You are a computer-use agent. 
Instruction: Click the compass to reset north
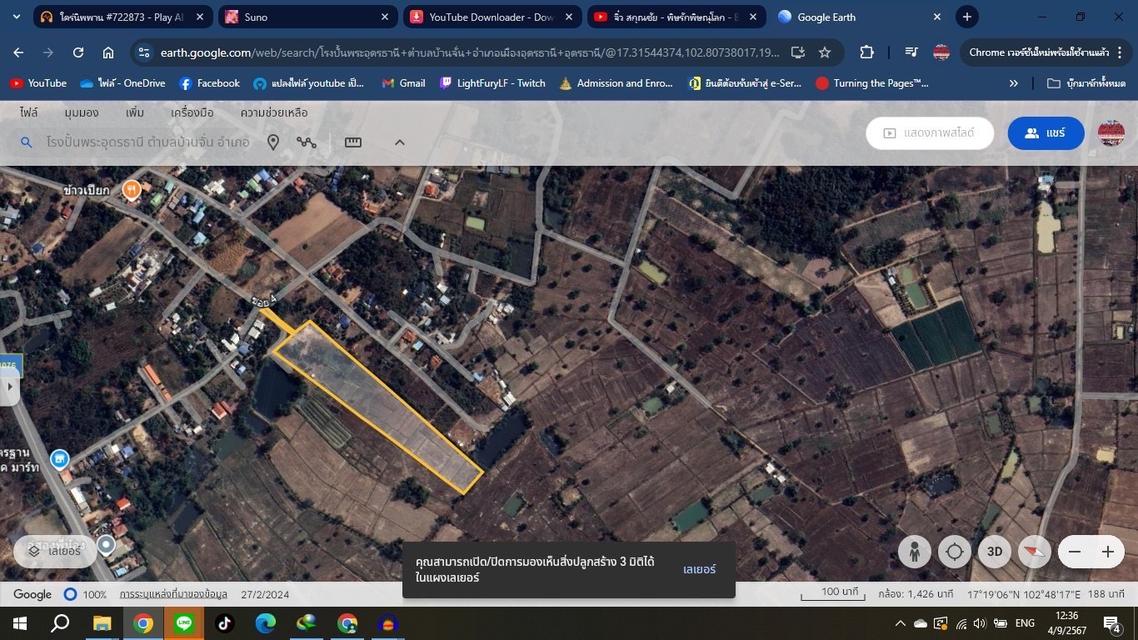click(1034, 551)
